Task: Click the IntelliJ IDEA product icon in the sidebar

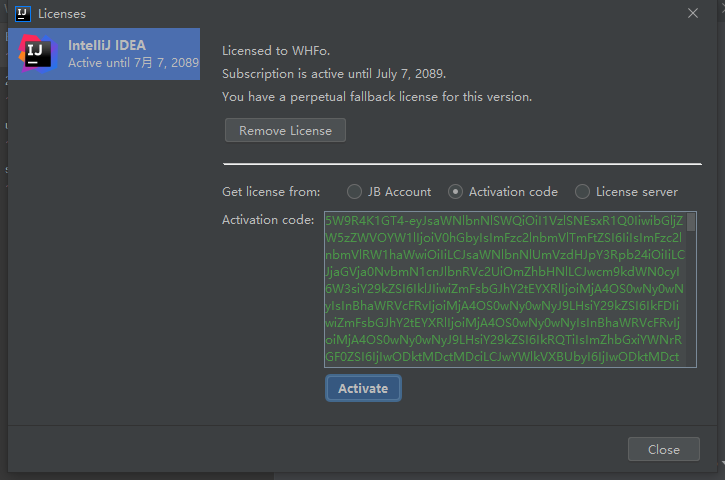Action: tap(38, 54)
